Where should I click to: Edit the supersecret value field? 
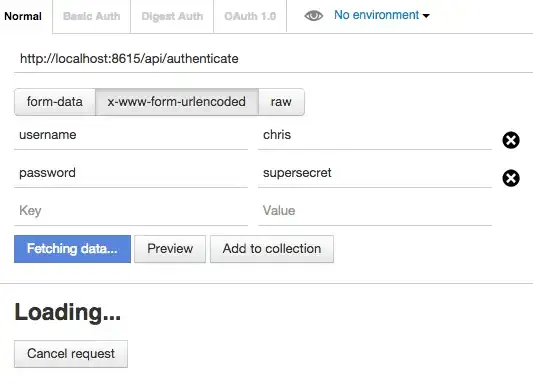[375, 173]
